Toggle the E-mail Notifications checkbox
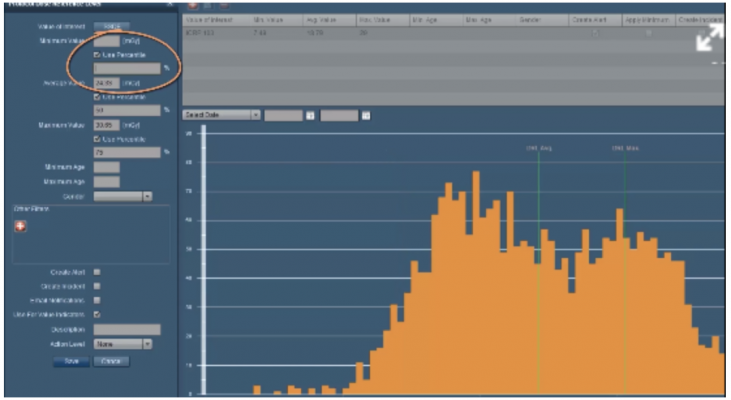Viewport: 731px width, 400px height. [x=97, y=299]
